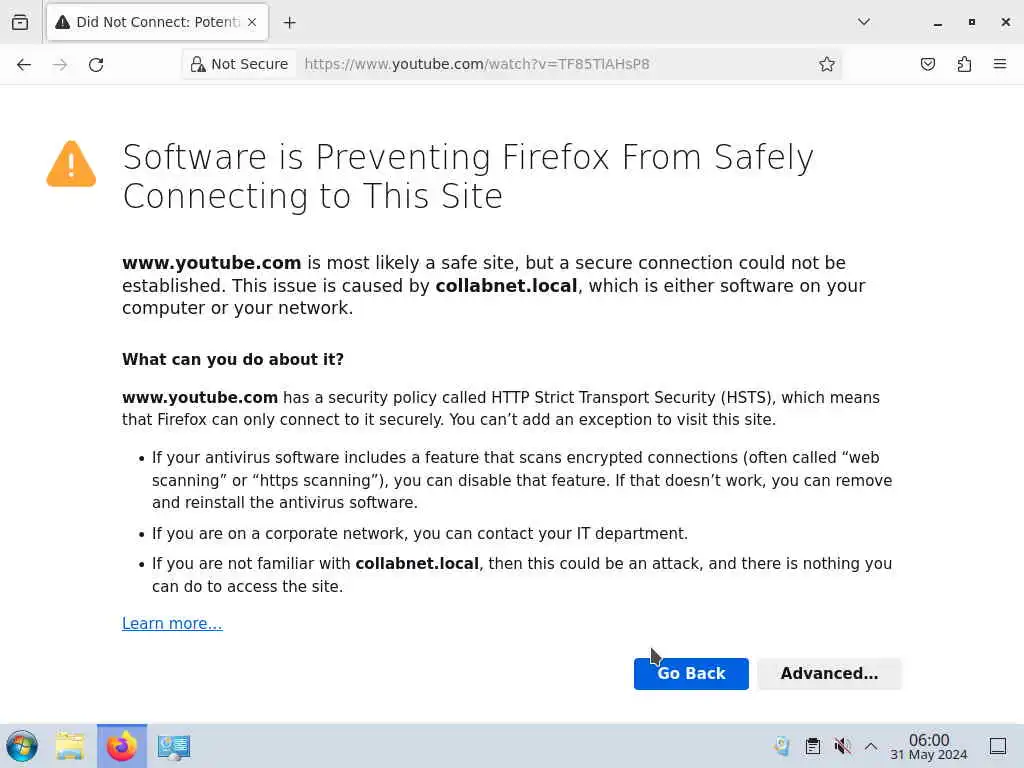Open a new tab
Viewport: 1024px width, 768px height.
pyautogui.click(x=289, y=22)
